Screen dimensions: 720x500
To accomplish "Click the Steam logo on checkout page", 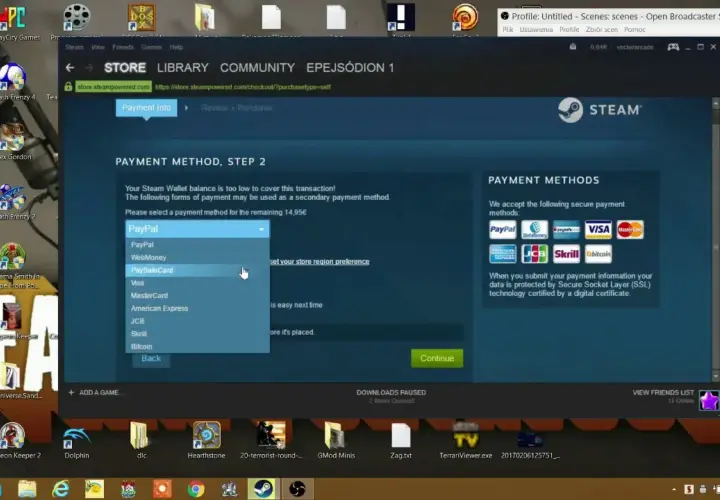I will point(599,110).
